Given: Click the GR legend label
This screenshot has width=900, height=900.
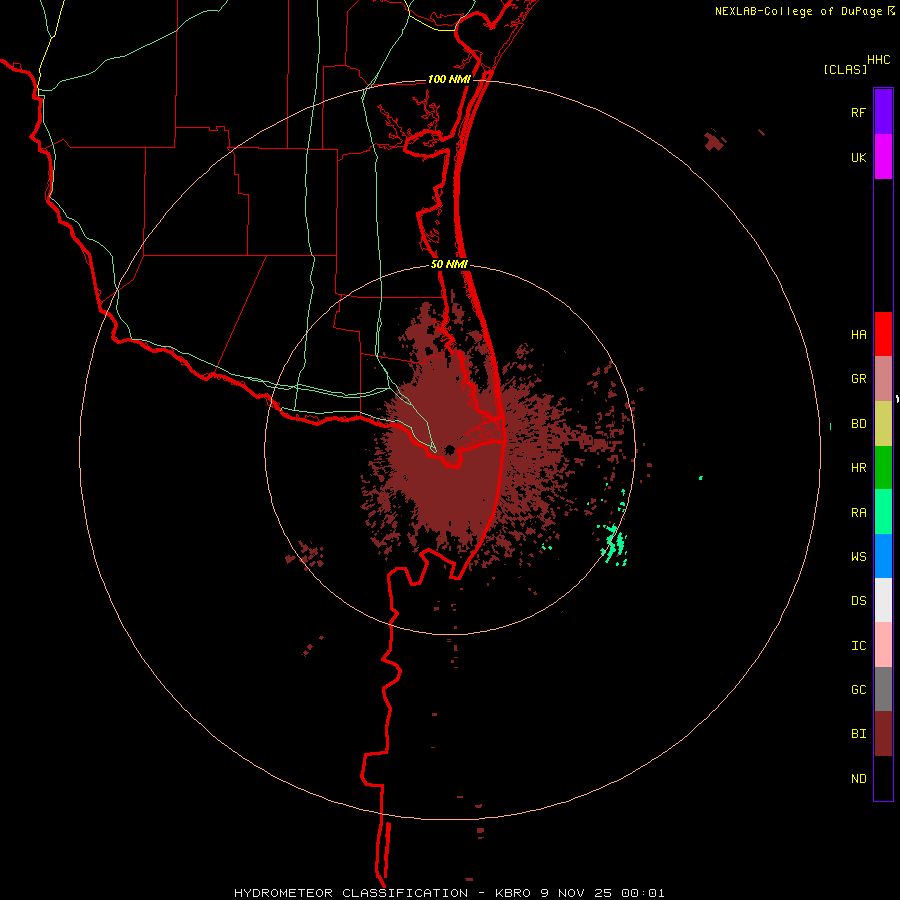Looking at the screenshot, I should click(858, 379).
